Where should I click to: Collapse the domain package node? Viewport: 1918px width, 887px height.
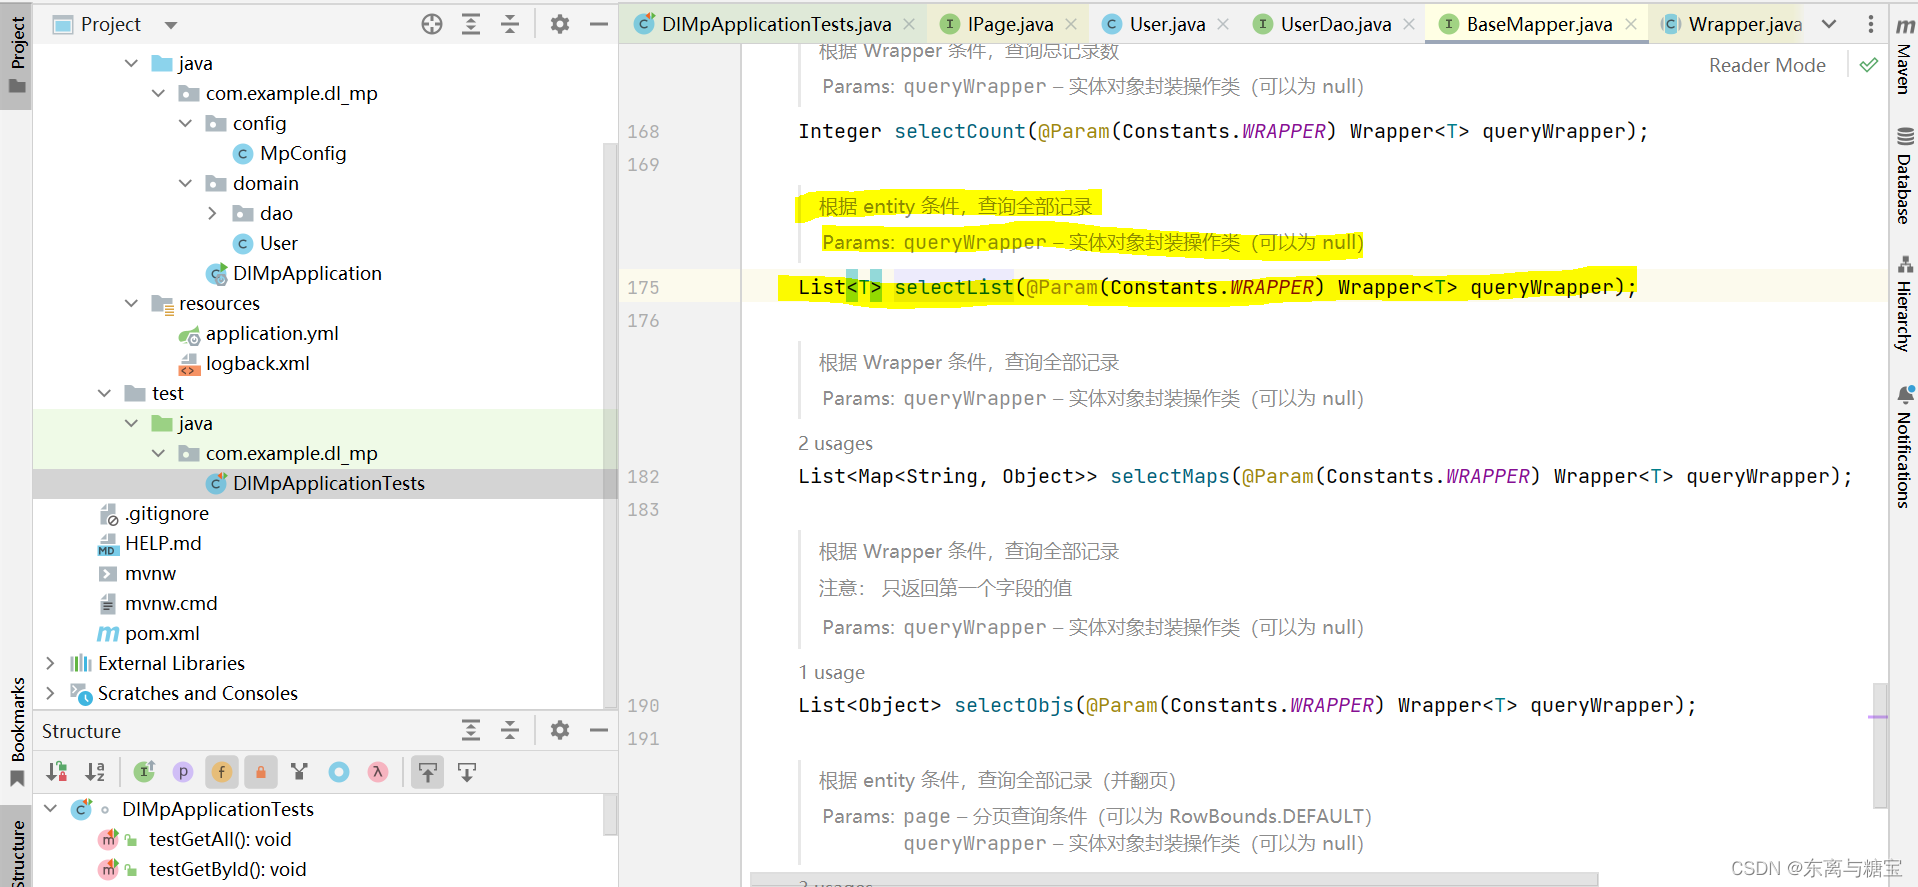coord(185,183)
